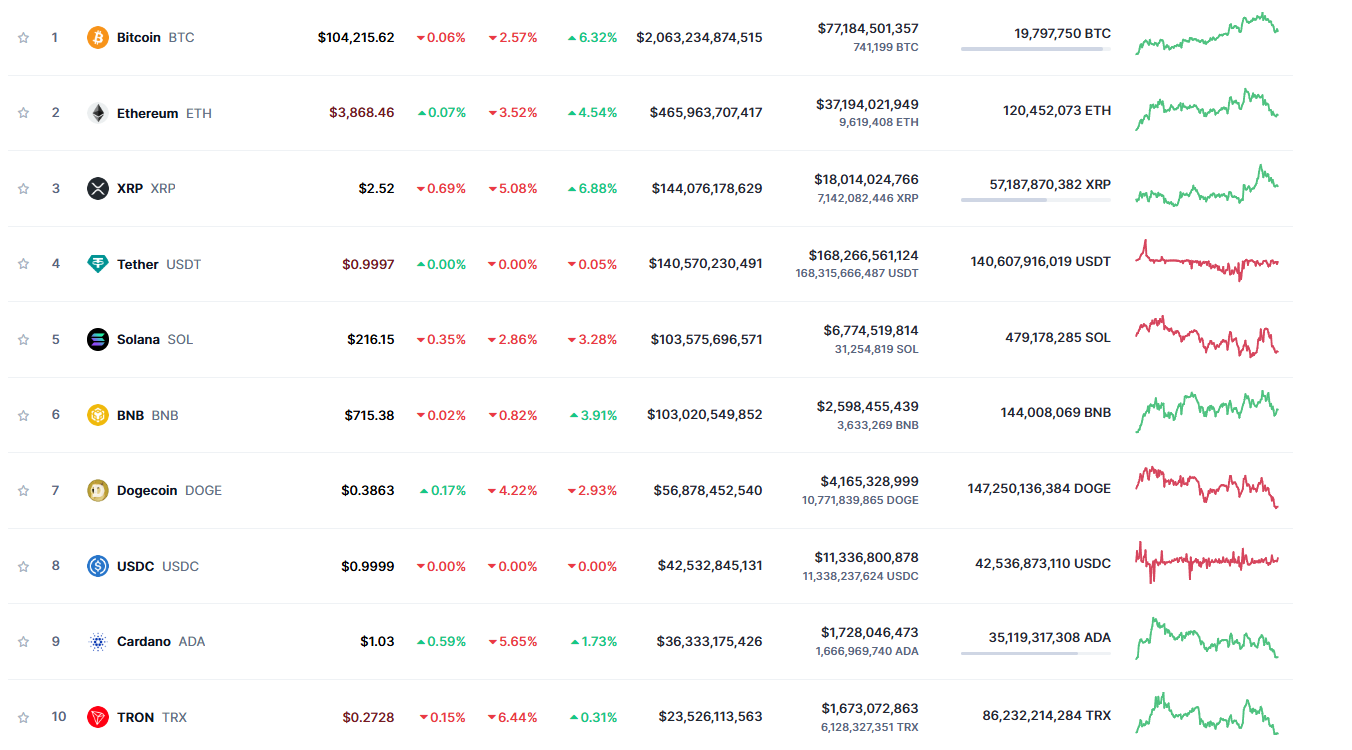The width and height of the screenshot is (1352, 750).
Task: Click the Dogecoin logo icon
Action: pyautogui.click(x=98, y=490)
